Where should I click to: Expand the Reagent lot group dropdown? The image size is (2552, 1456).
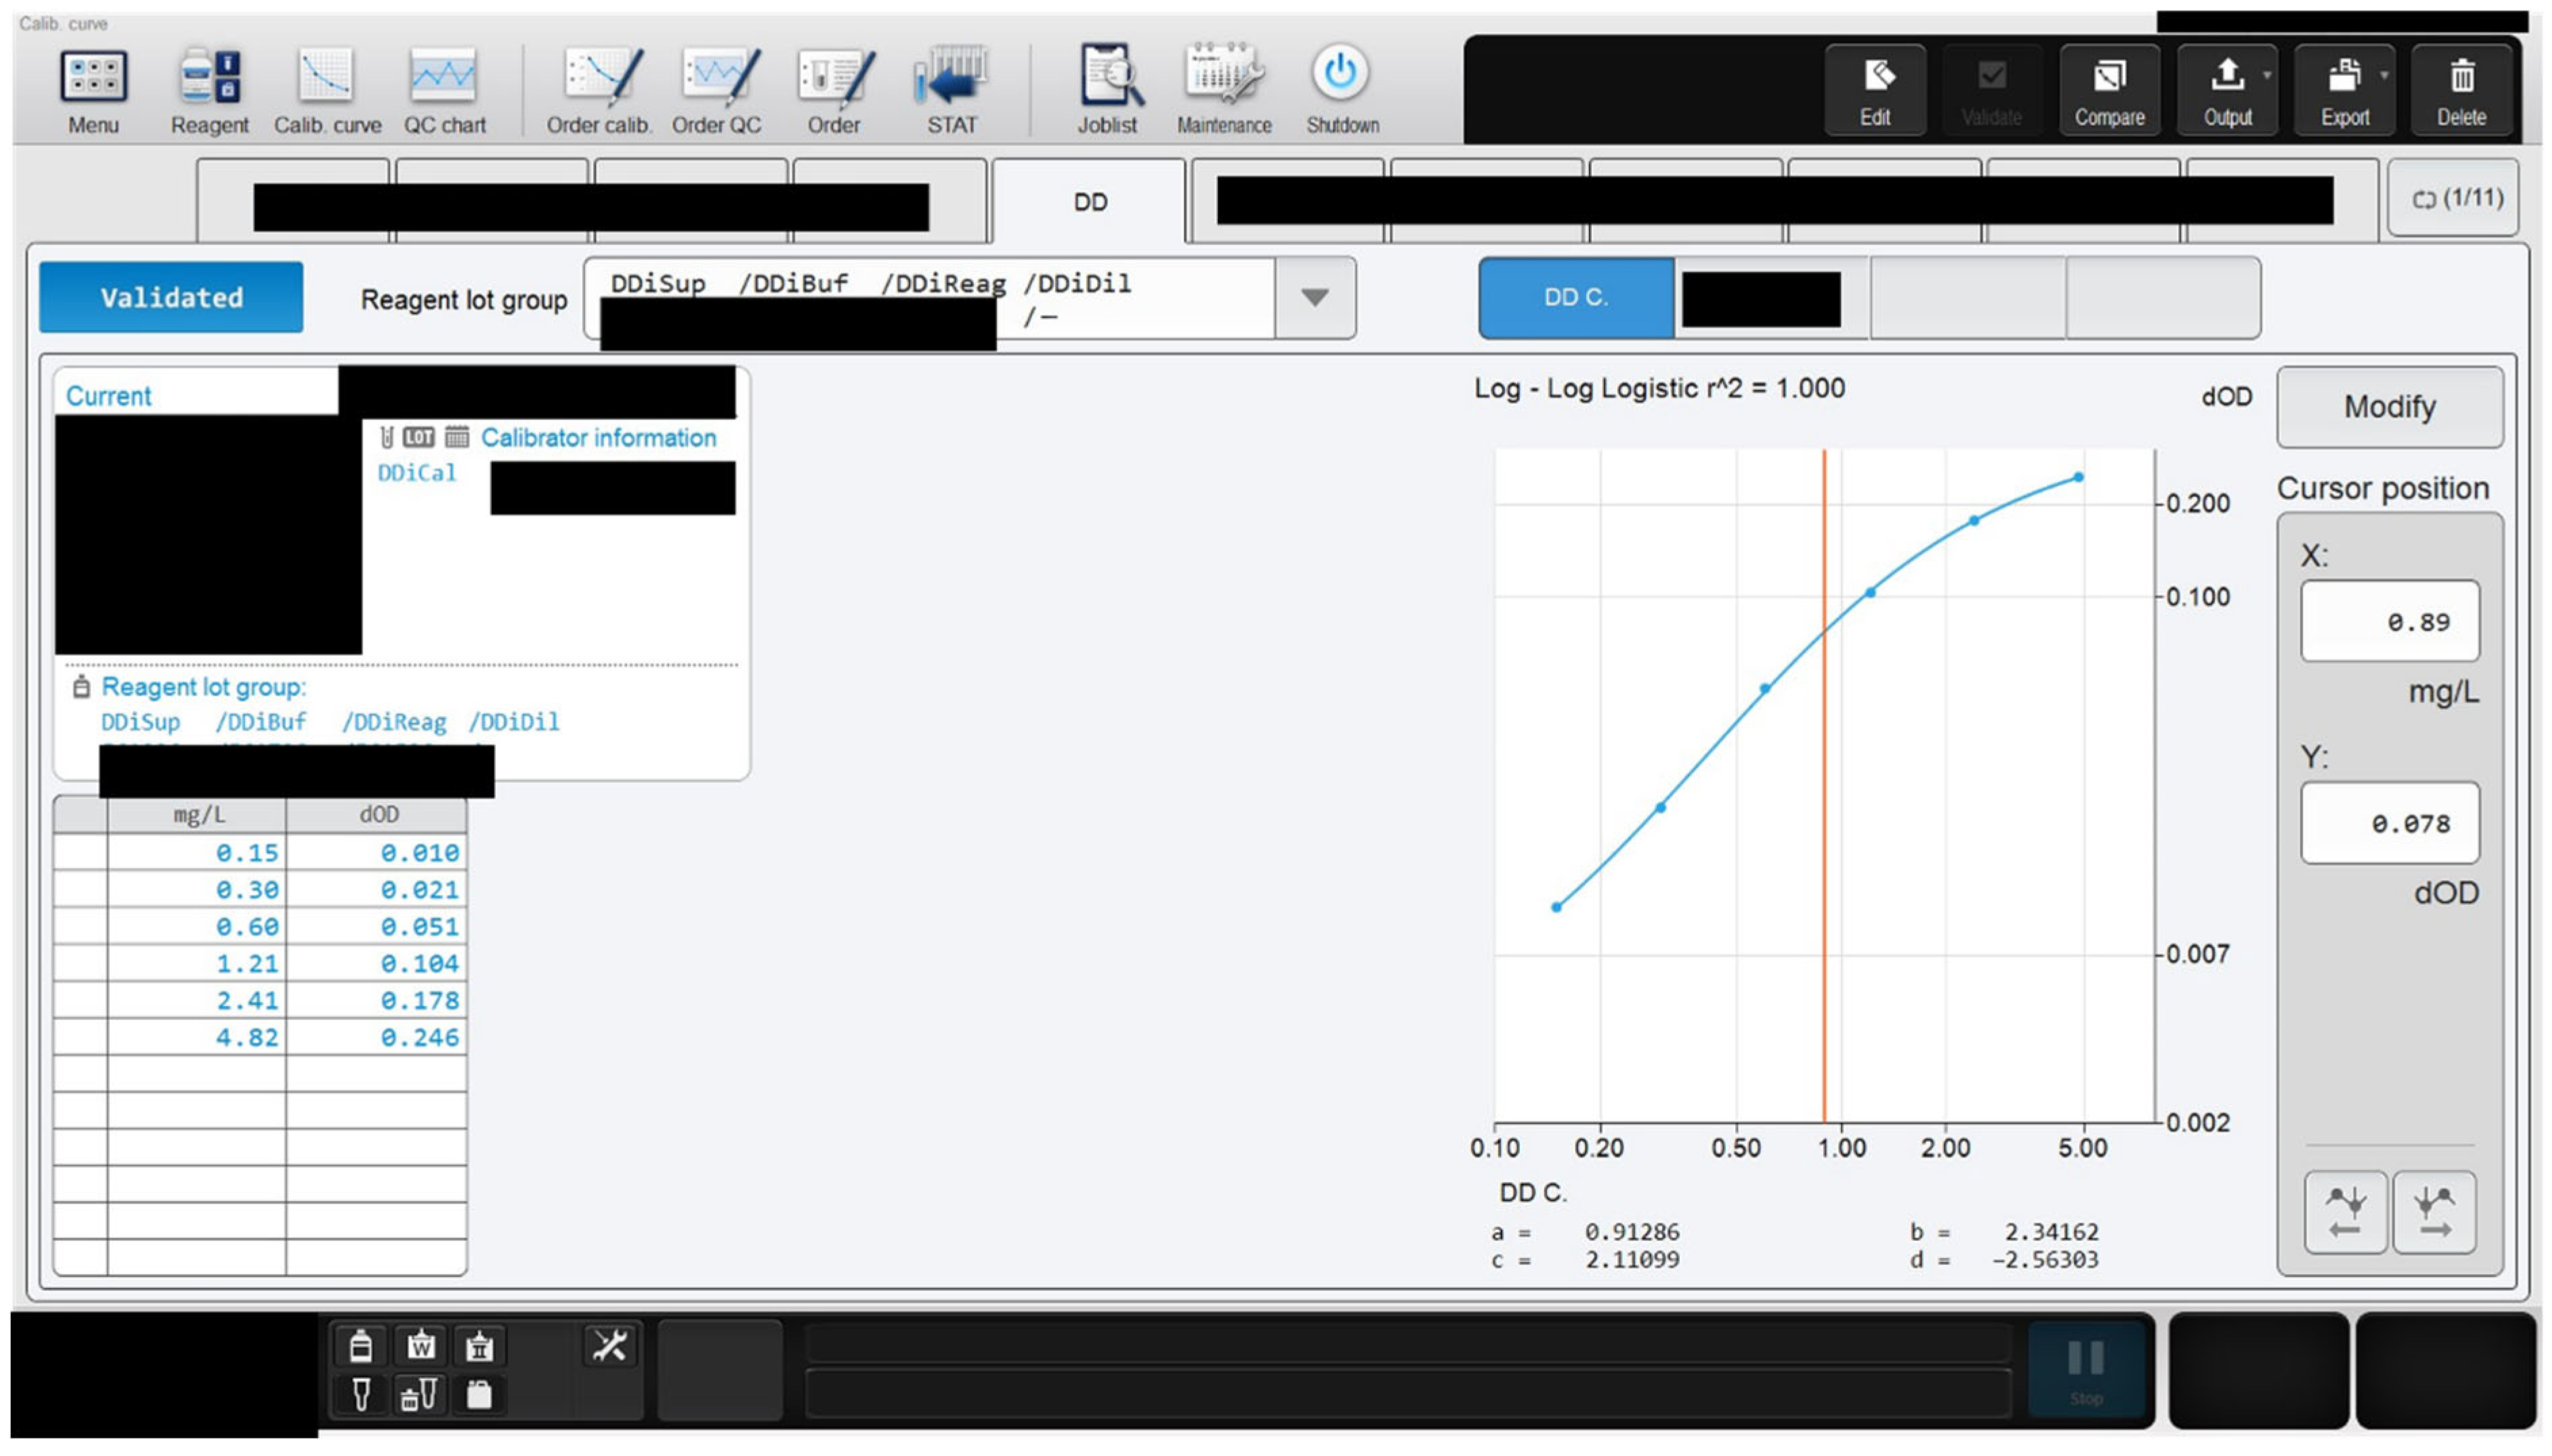[x=1314, y=297]
